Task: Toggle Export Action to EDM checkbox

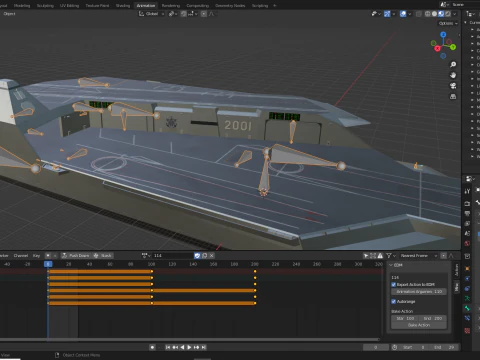Action: (394, 285)
